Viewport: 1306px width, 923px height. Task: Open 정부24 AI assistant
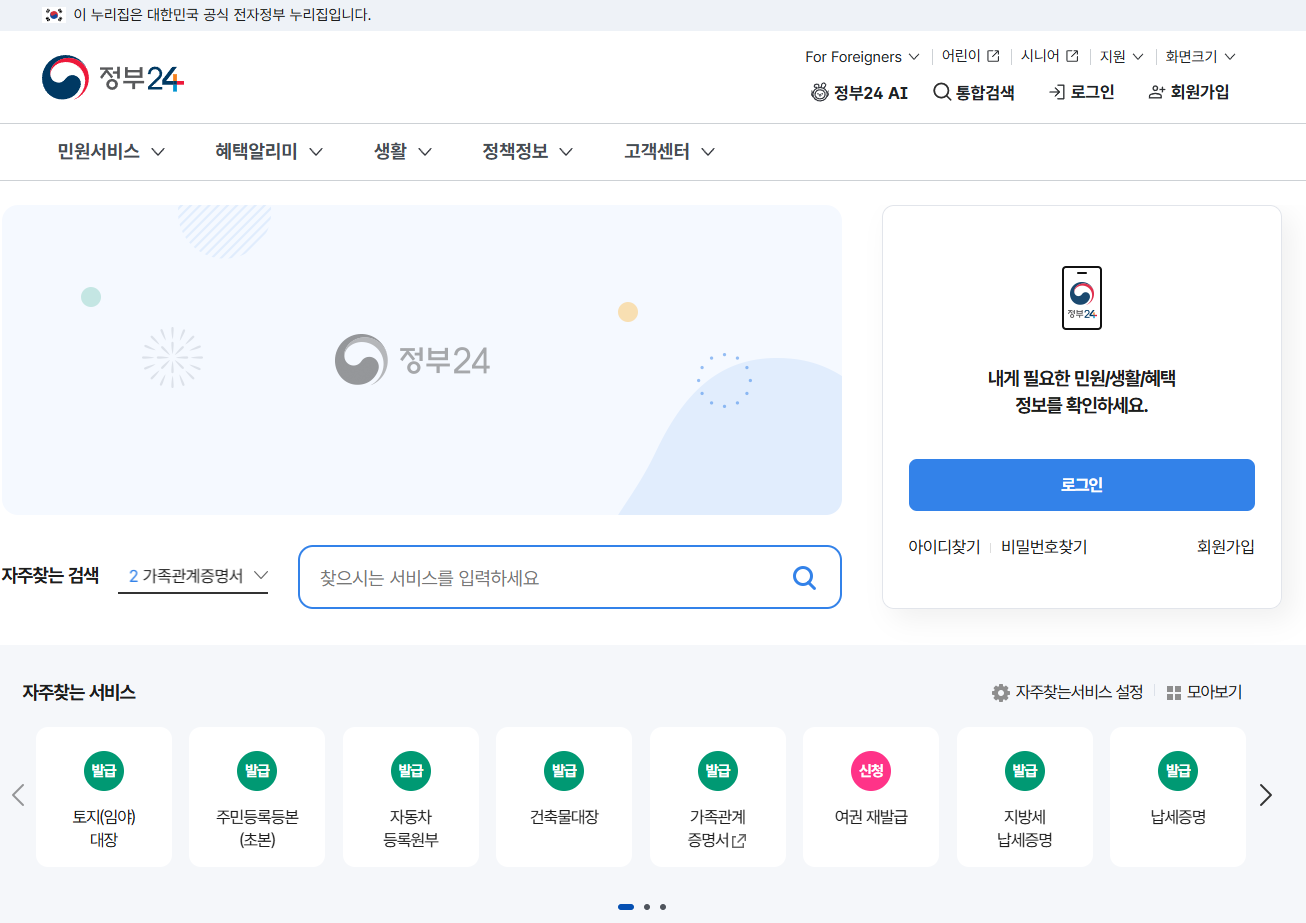pyautogui.click(x=859, y=92)
